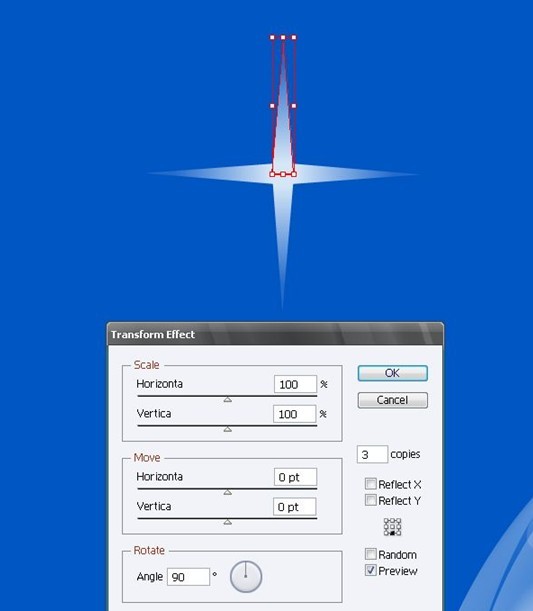Click the bottom-center anchor point of the selected shape
The image size is (533, 611).
(x=283, y=174)
